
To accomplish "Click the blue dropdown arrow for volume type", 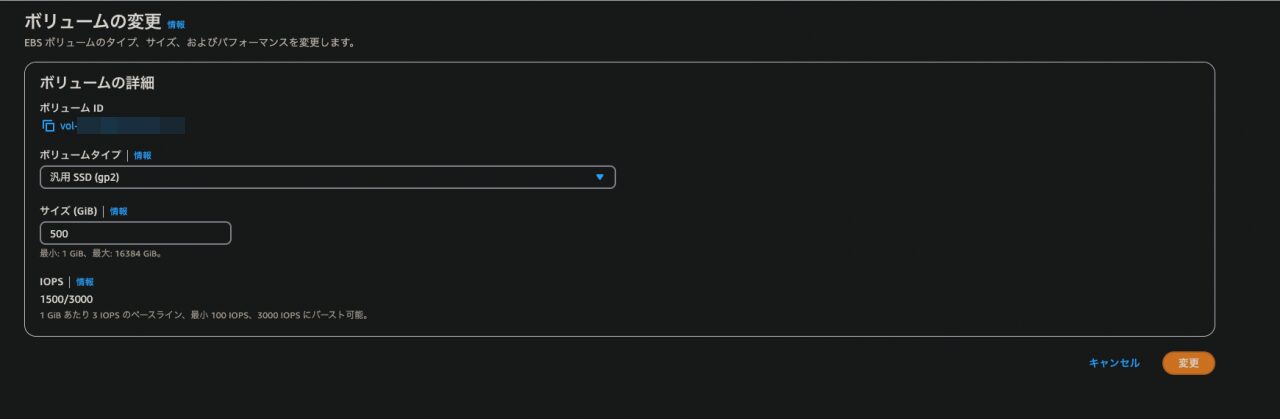I will point(600,177).
